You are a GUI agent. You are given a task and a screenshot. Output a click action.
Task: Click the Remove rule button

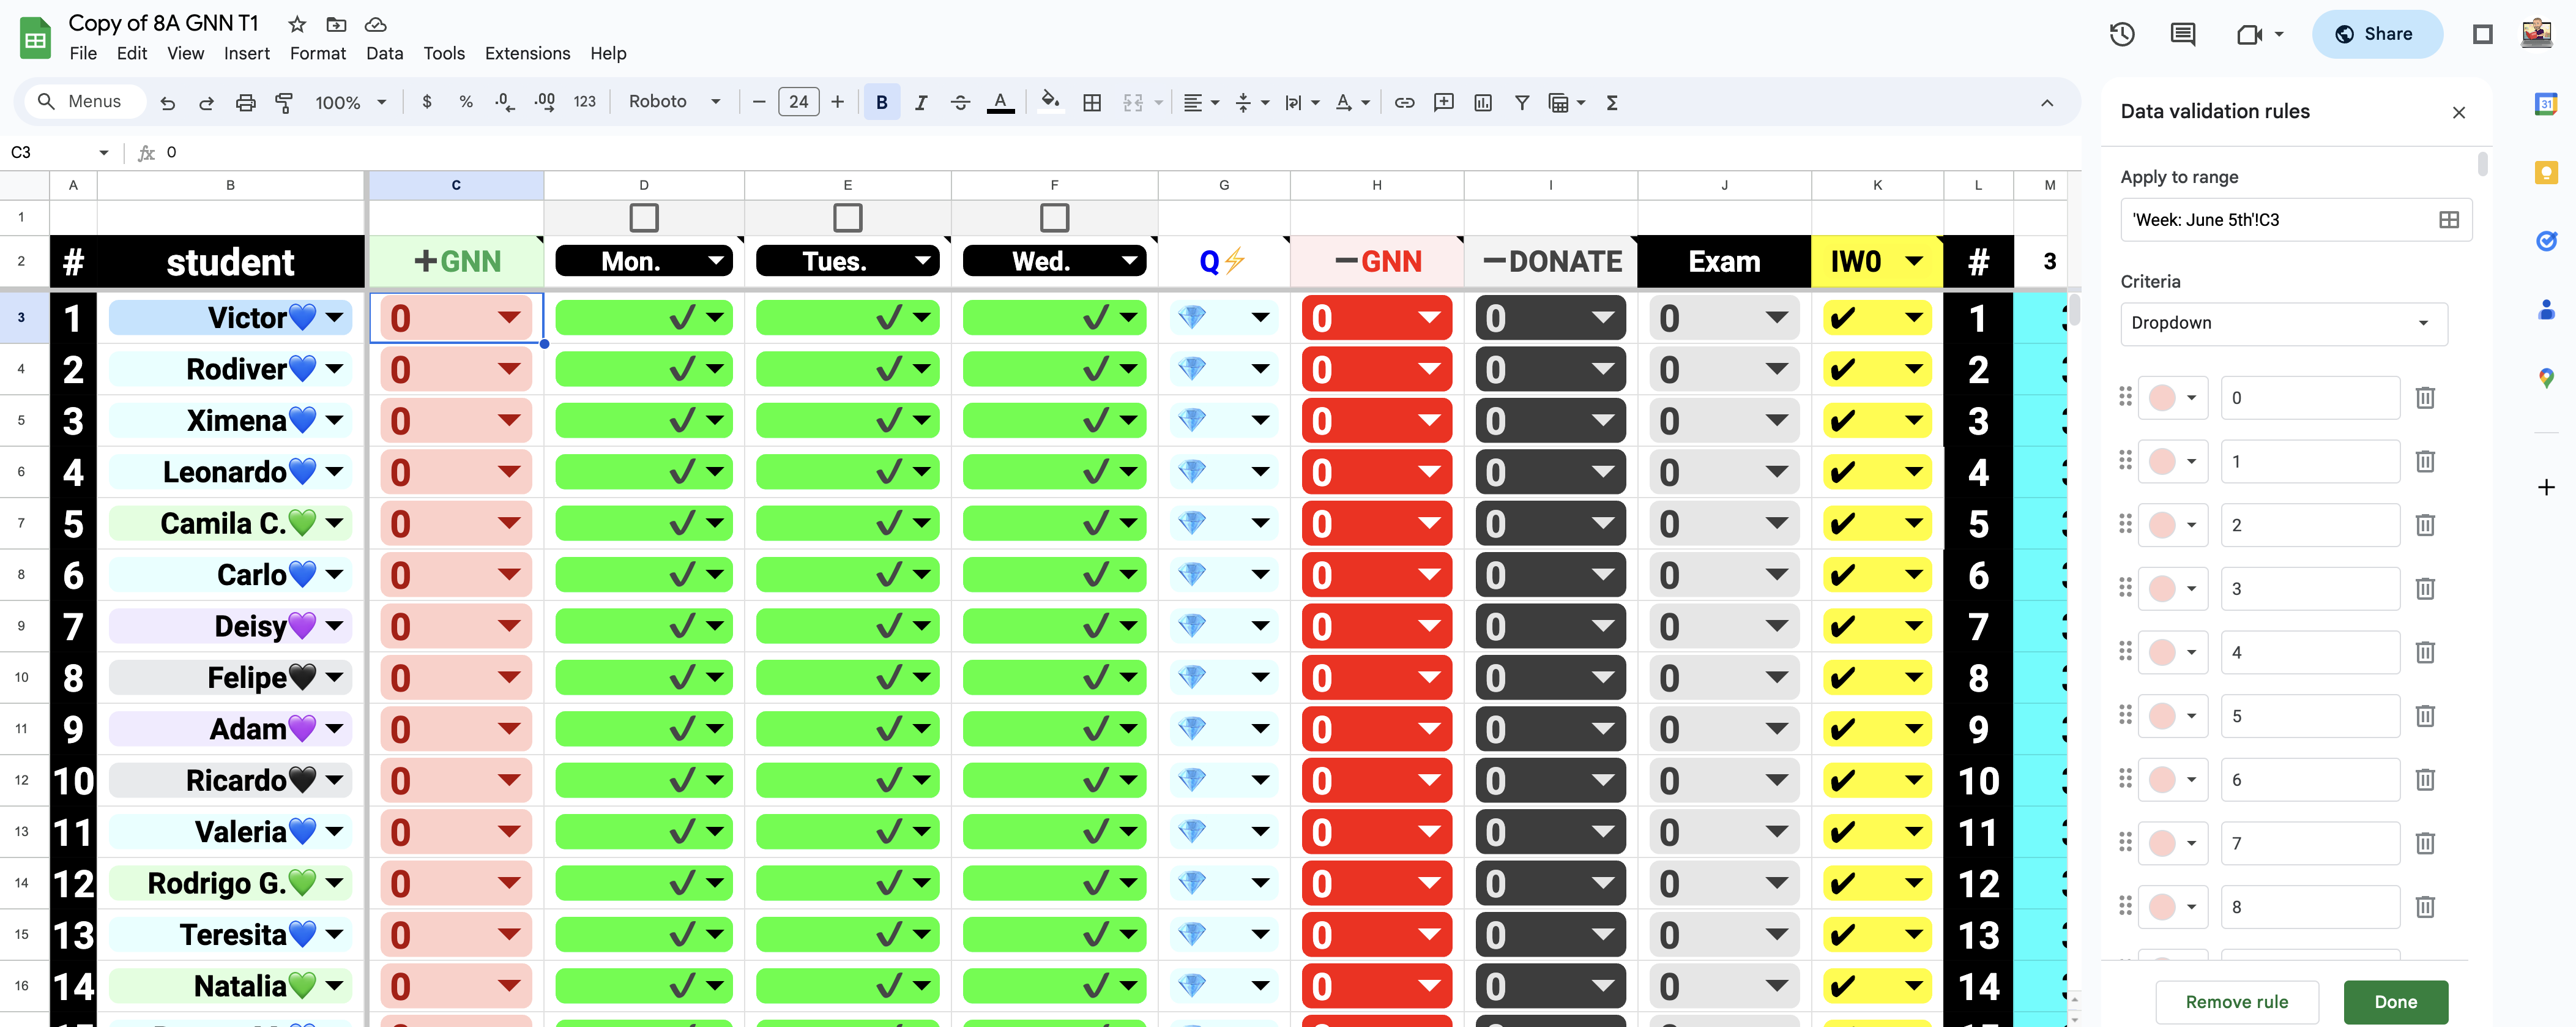(x=2236, y=1001)
